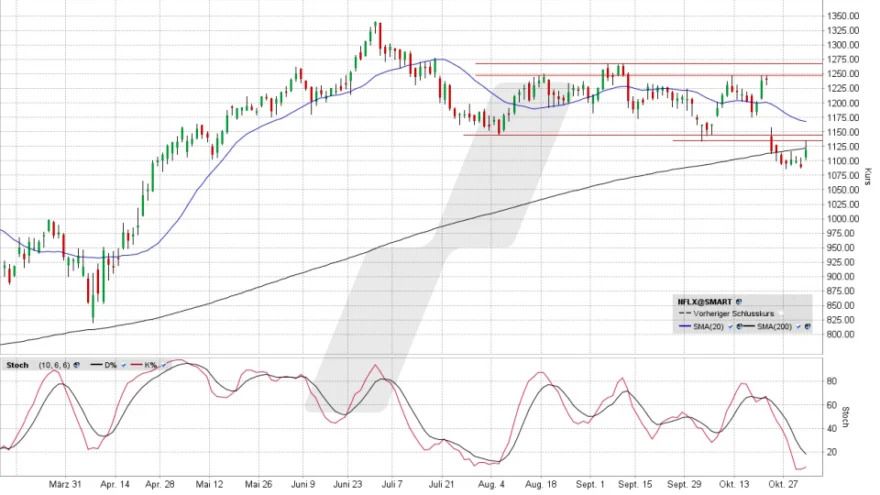Screen dimensions: 880x495
Task: Click the edit icon beside SMA(200)
Action: (x=807, y=327)
